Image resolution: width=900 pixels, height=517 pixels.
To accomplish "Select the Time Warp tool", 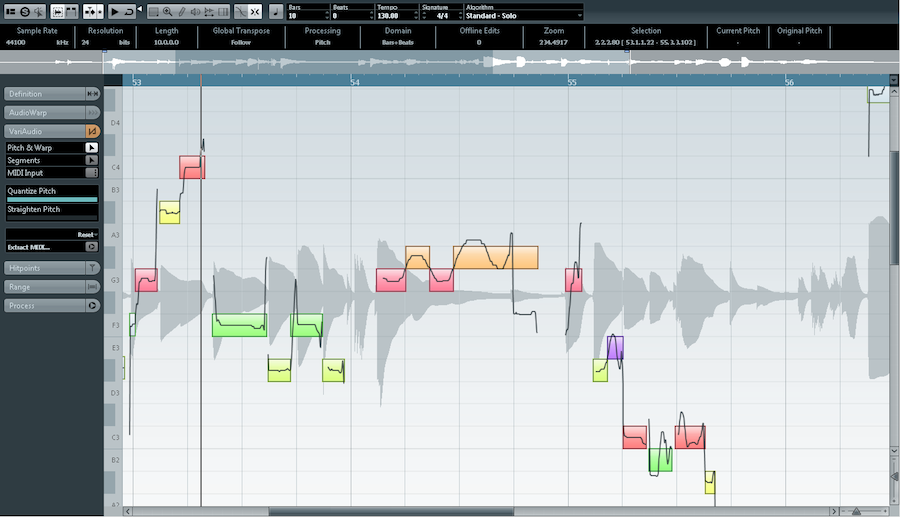I will (223, 11).
